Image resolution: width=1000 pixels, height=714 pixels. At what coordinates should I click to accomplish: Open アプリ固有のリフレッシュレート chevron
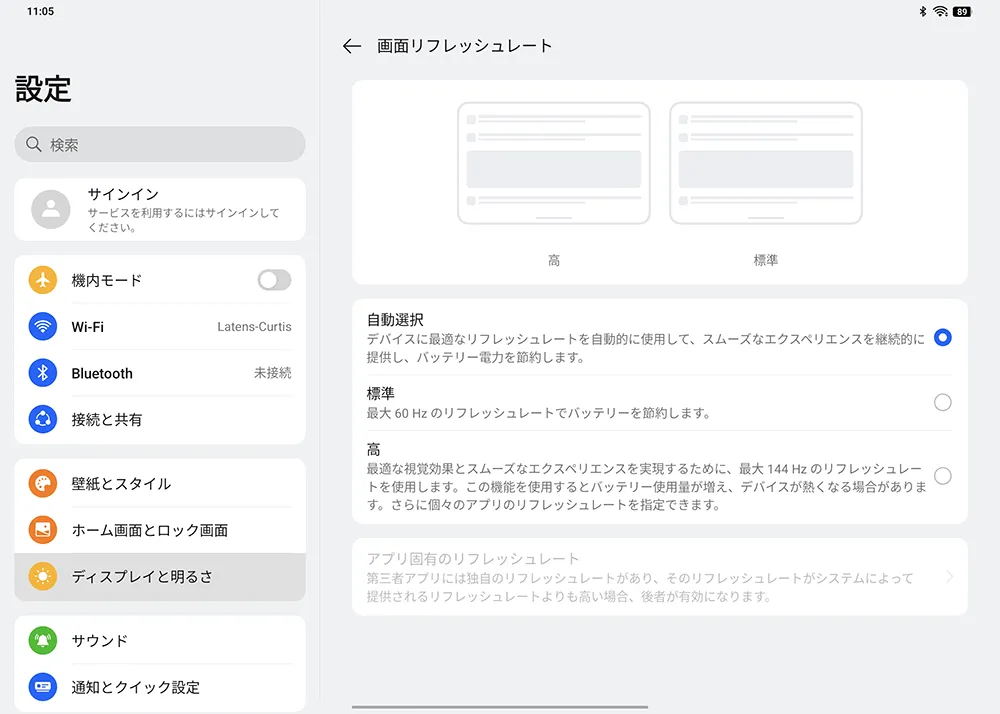950,577
